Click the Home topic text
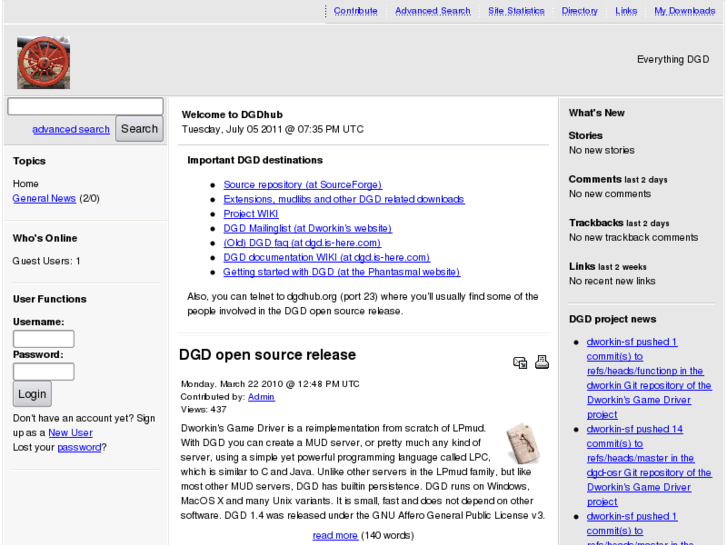The image size is (727, 545). (x=26, y=184)
